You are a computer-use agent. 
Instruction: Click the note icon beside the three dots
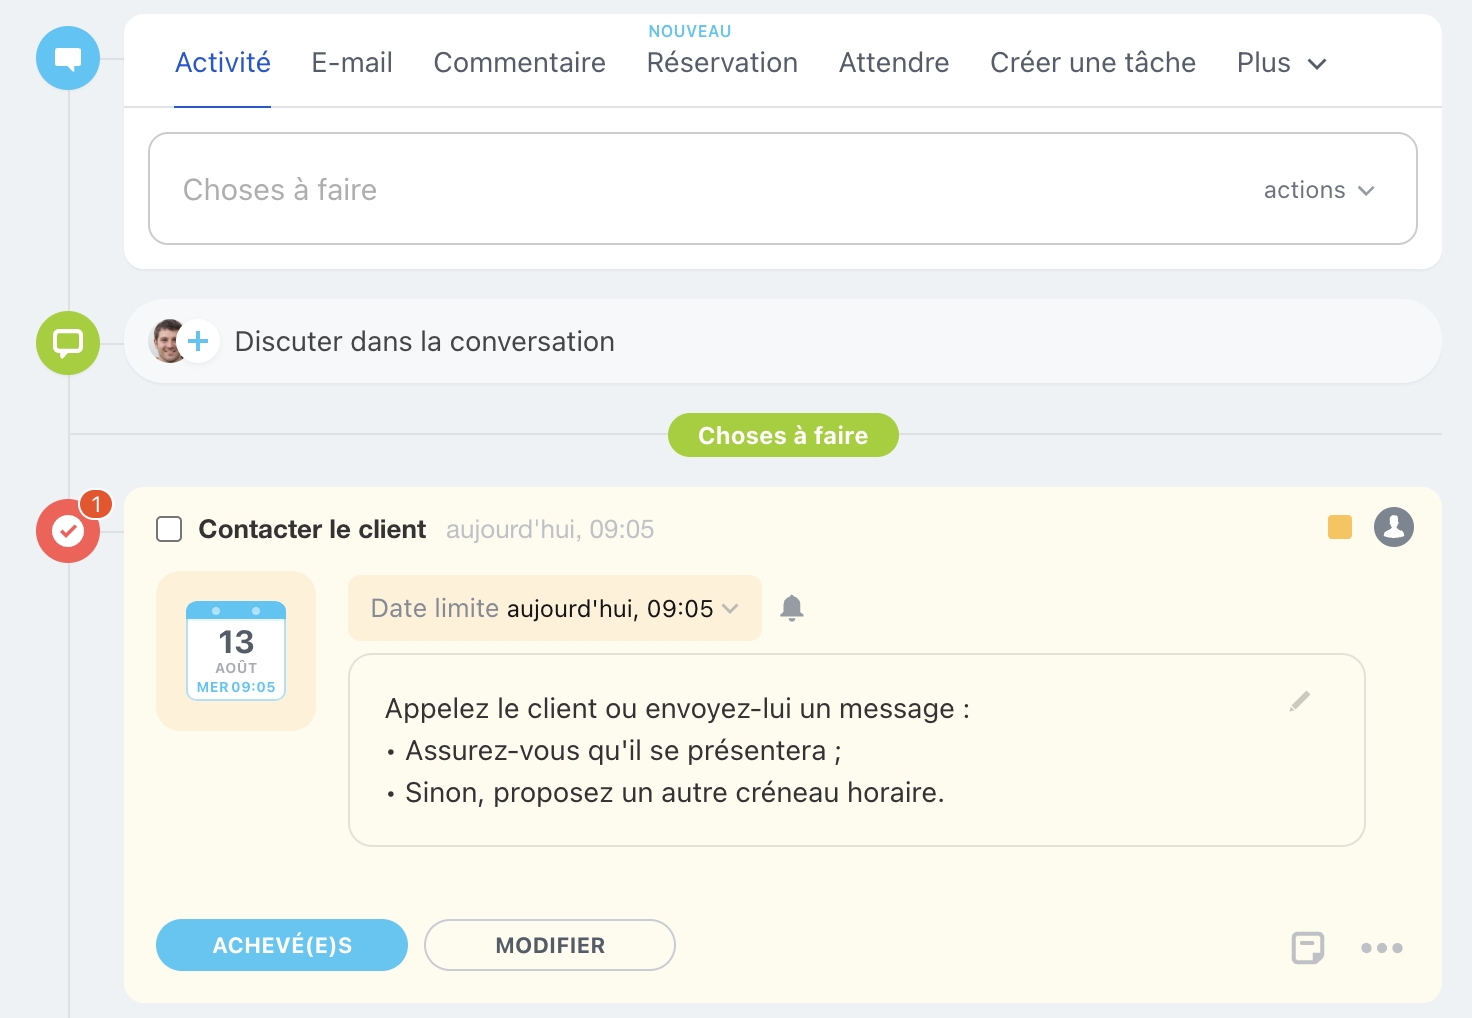pos(1307,947)
